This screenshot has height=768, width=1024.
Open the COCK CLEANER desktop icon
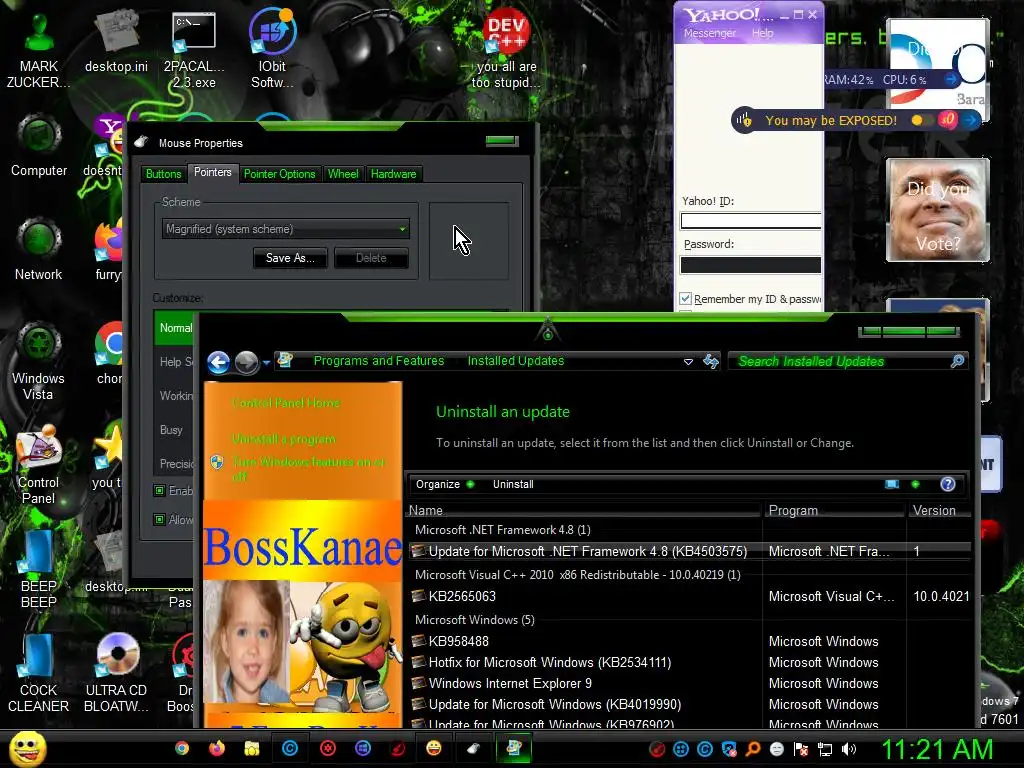click(x=39, y=673)
